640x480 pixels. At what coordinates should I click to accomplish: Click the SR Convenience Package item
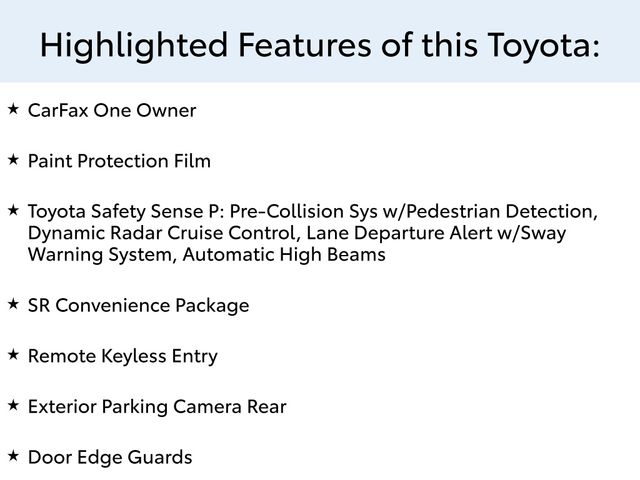click(x=138, y=305)
